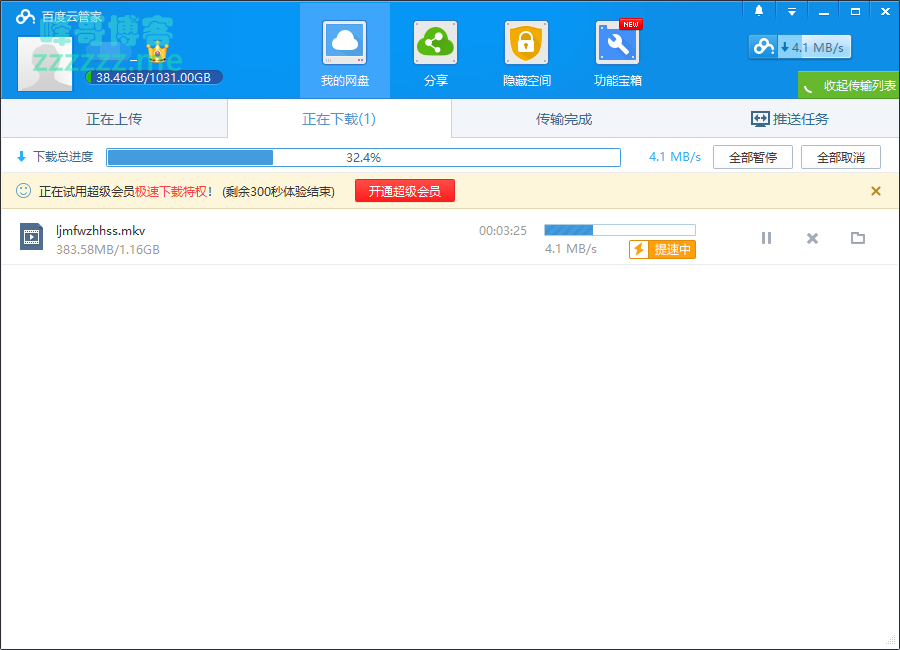This screenshot has width=900, height=650.
Task: Open the 我的网盘 cloud drive section
Action: point(344,51)
